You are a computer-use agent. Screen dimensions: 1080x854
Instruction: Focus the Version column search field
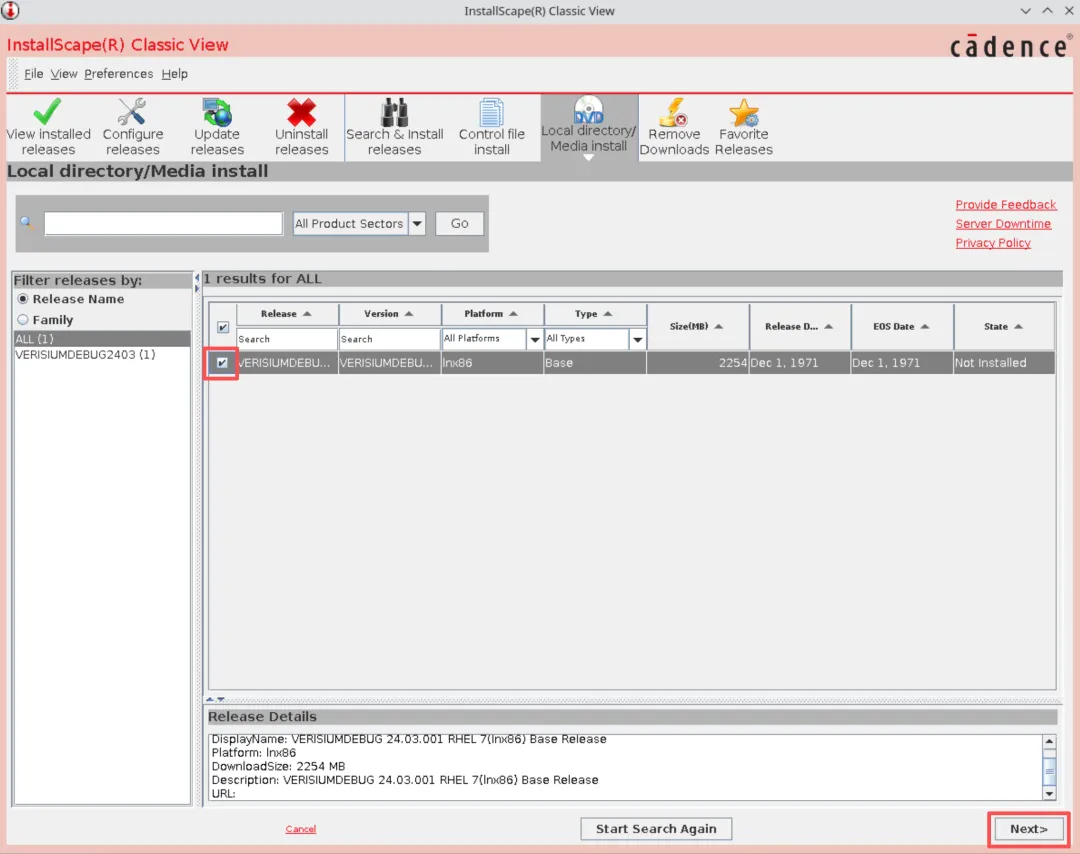pos(390,339)
